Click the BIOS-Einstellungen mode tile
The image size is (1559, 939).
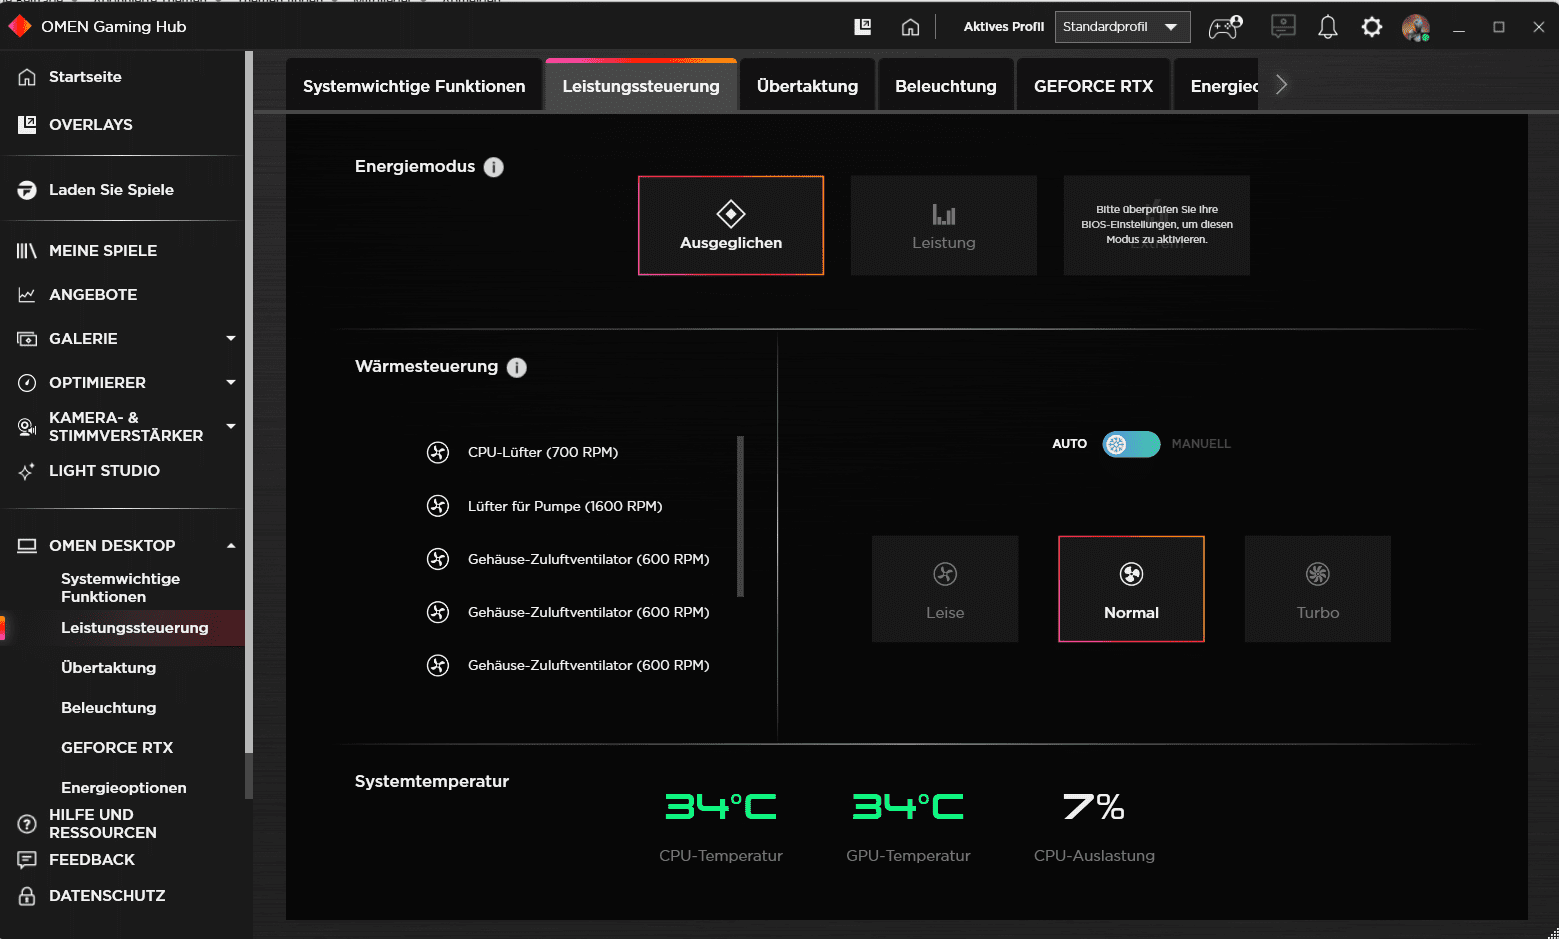1157,226
